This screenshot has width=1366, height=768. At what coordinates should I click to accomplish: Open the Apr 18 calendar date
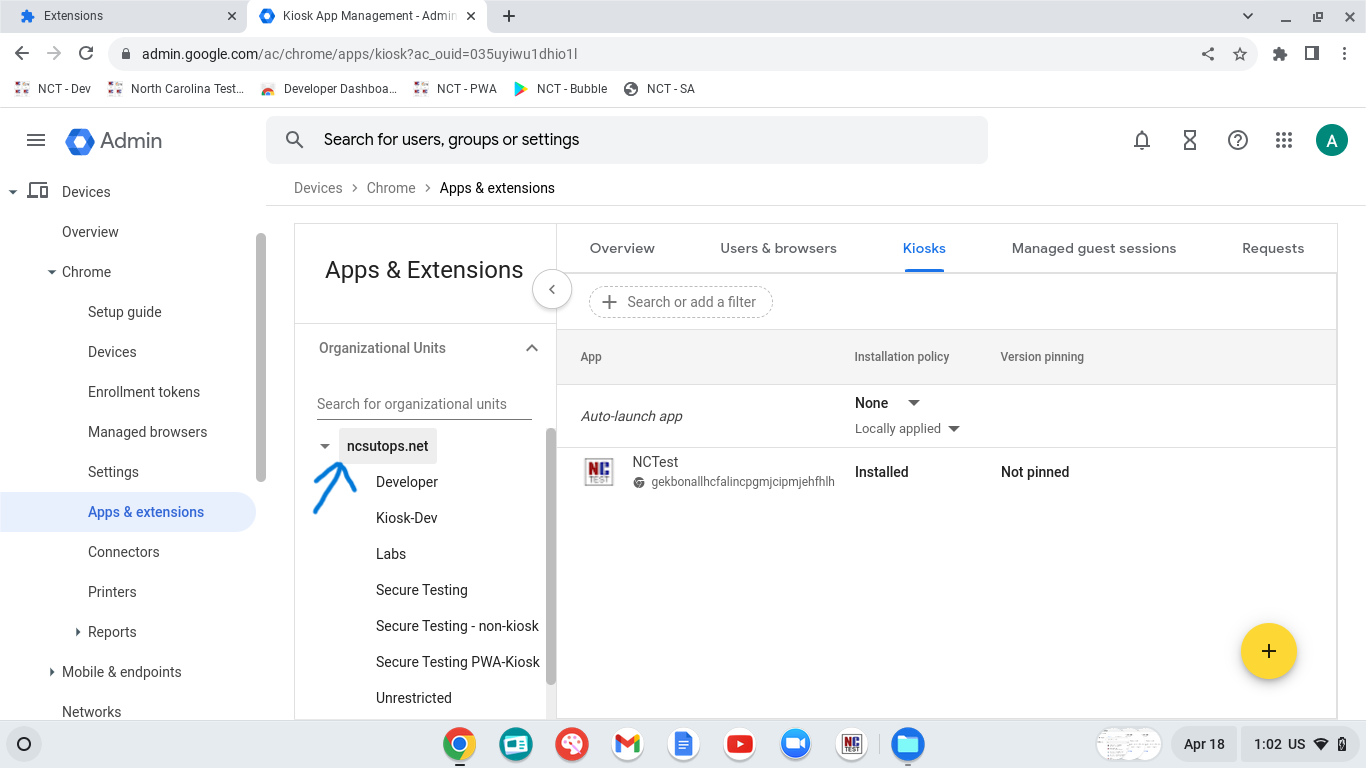click(x=1204, y=744)
